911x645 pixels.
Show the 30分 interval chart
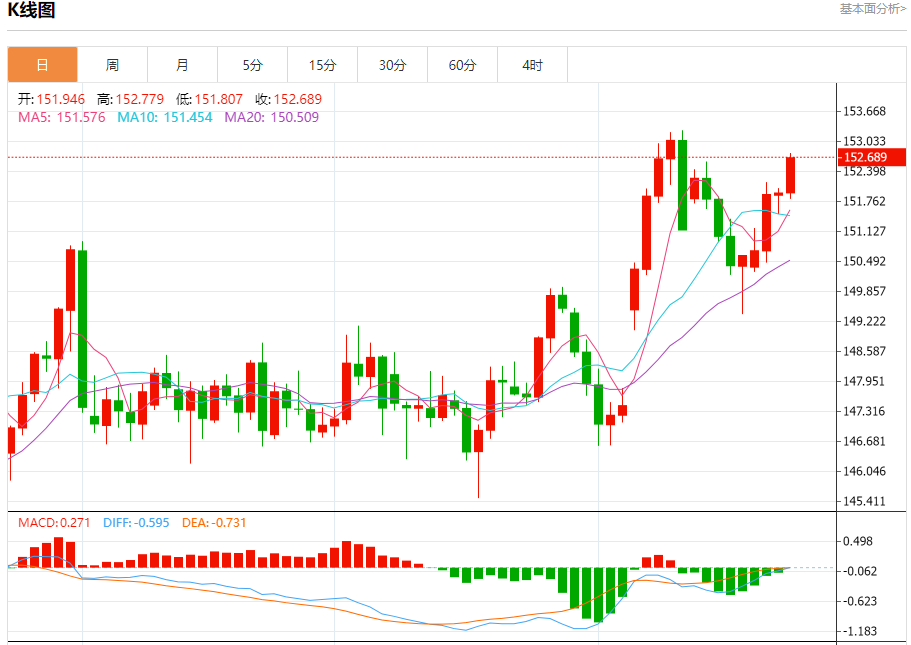point(392,65)
